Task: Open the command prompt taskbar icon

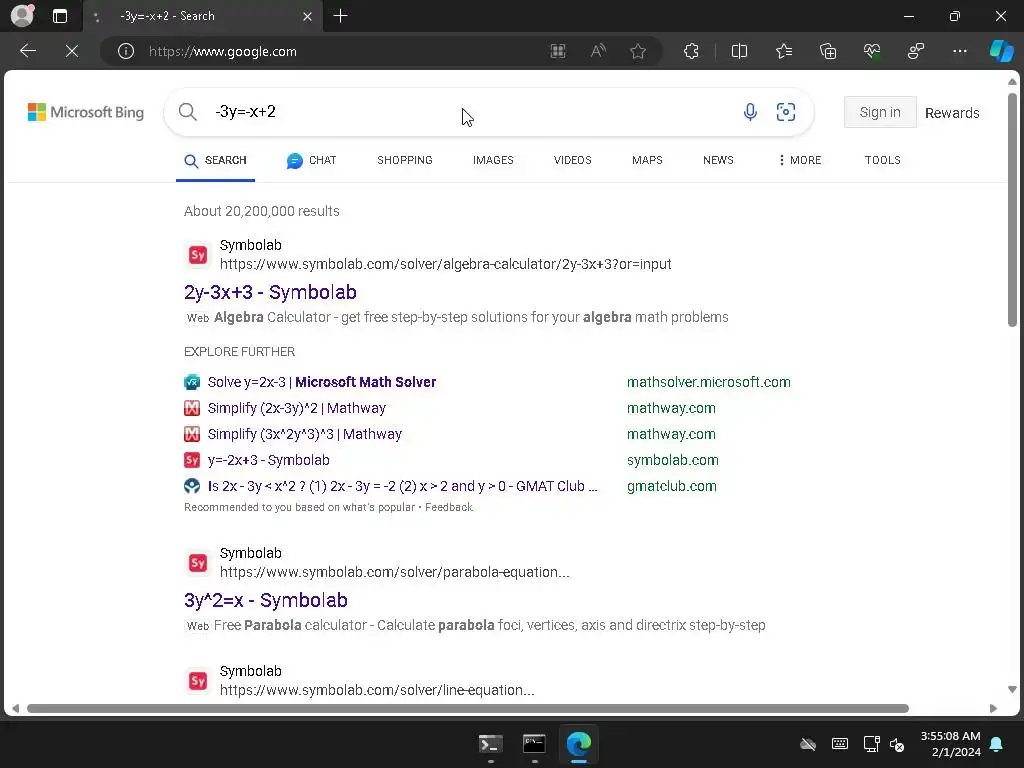Action: [534, 744]
